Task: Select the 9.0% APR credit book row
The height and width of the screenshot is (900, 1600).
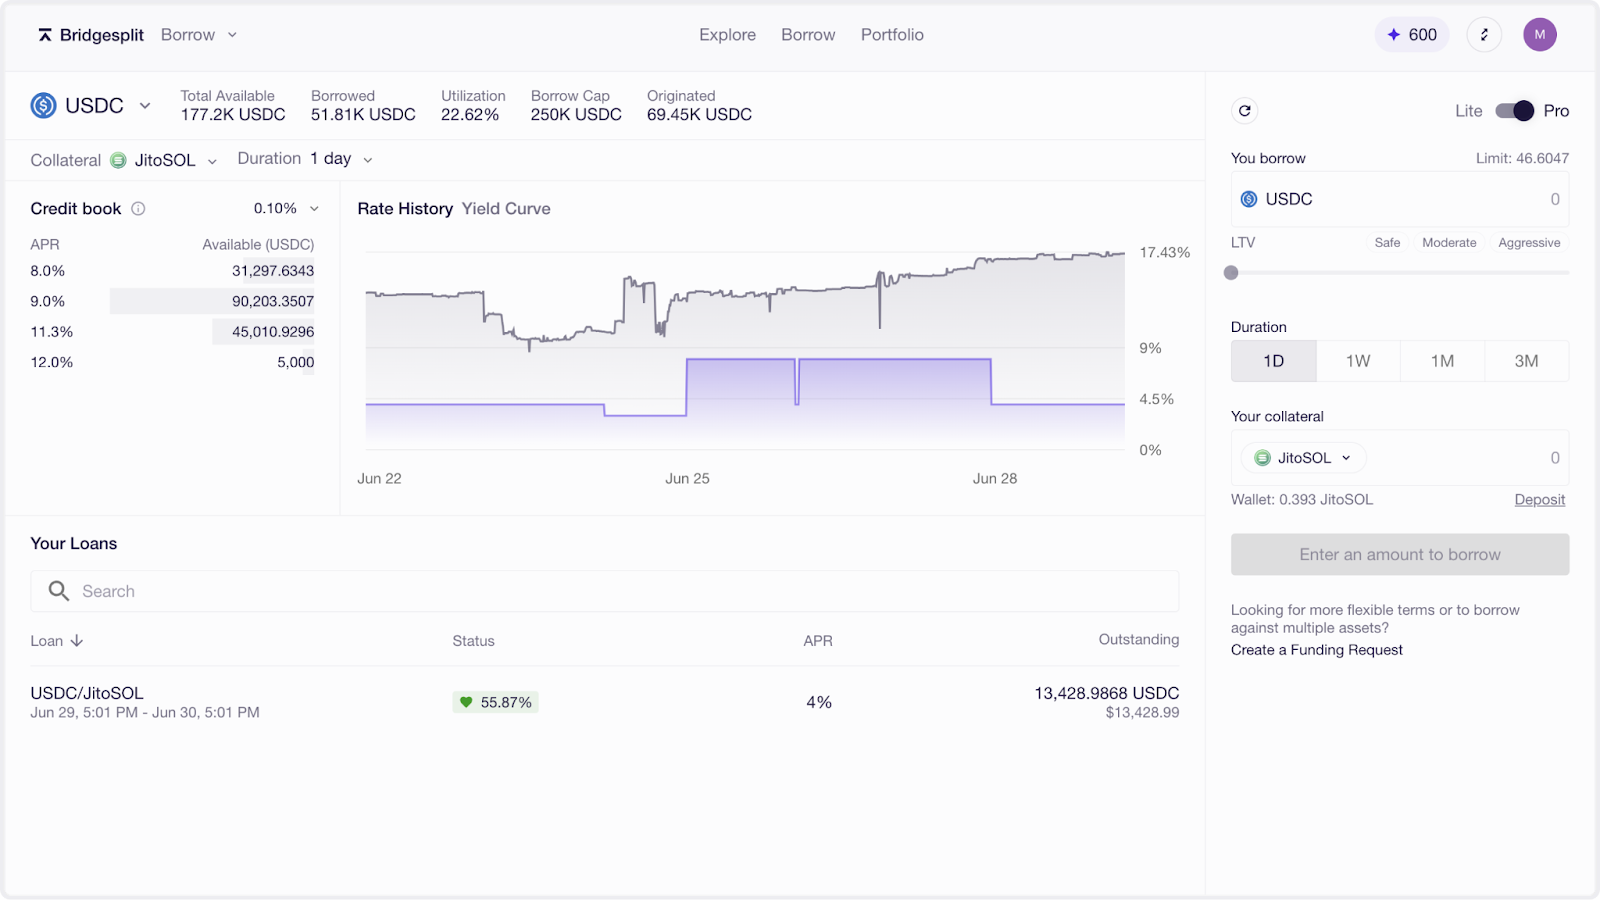Action: tap(172, 301)
